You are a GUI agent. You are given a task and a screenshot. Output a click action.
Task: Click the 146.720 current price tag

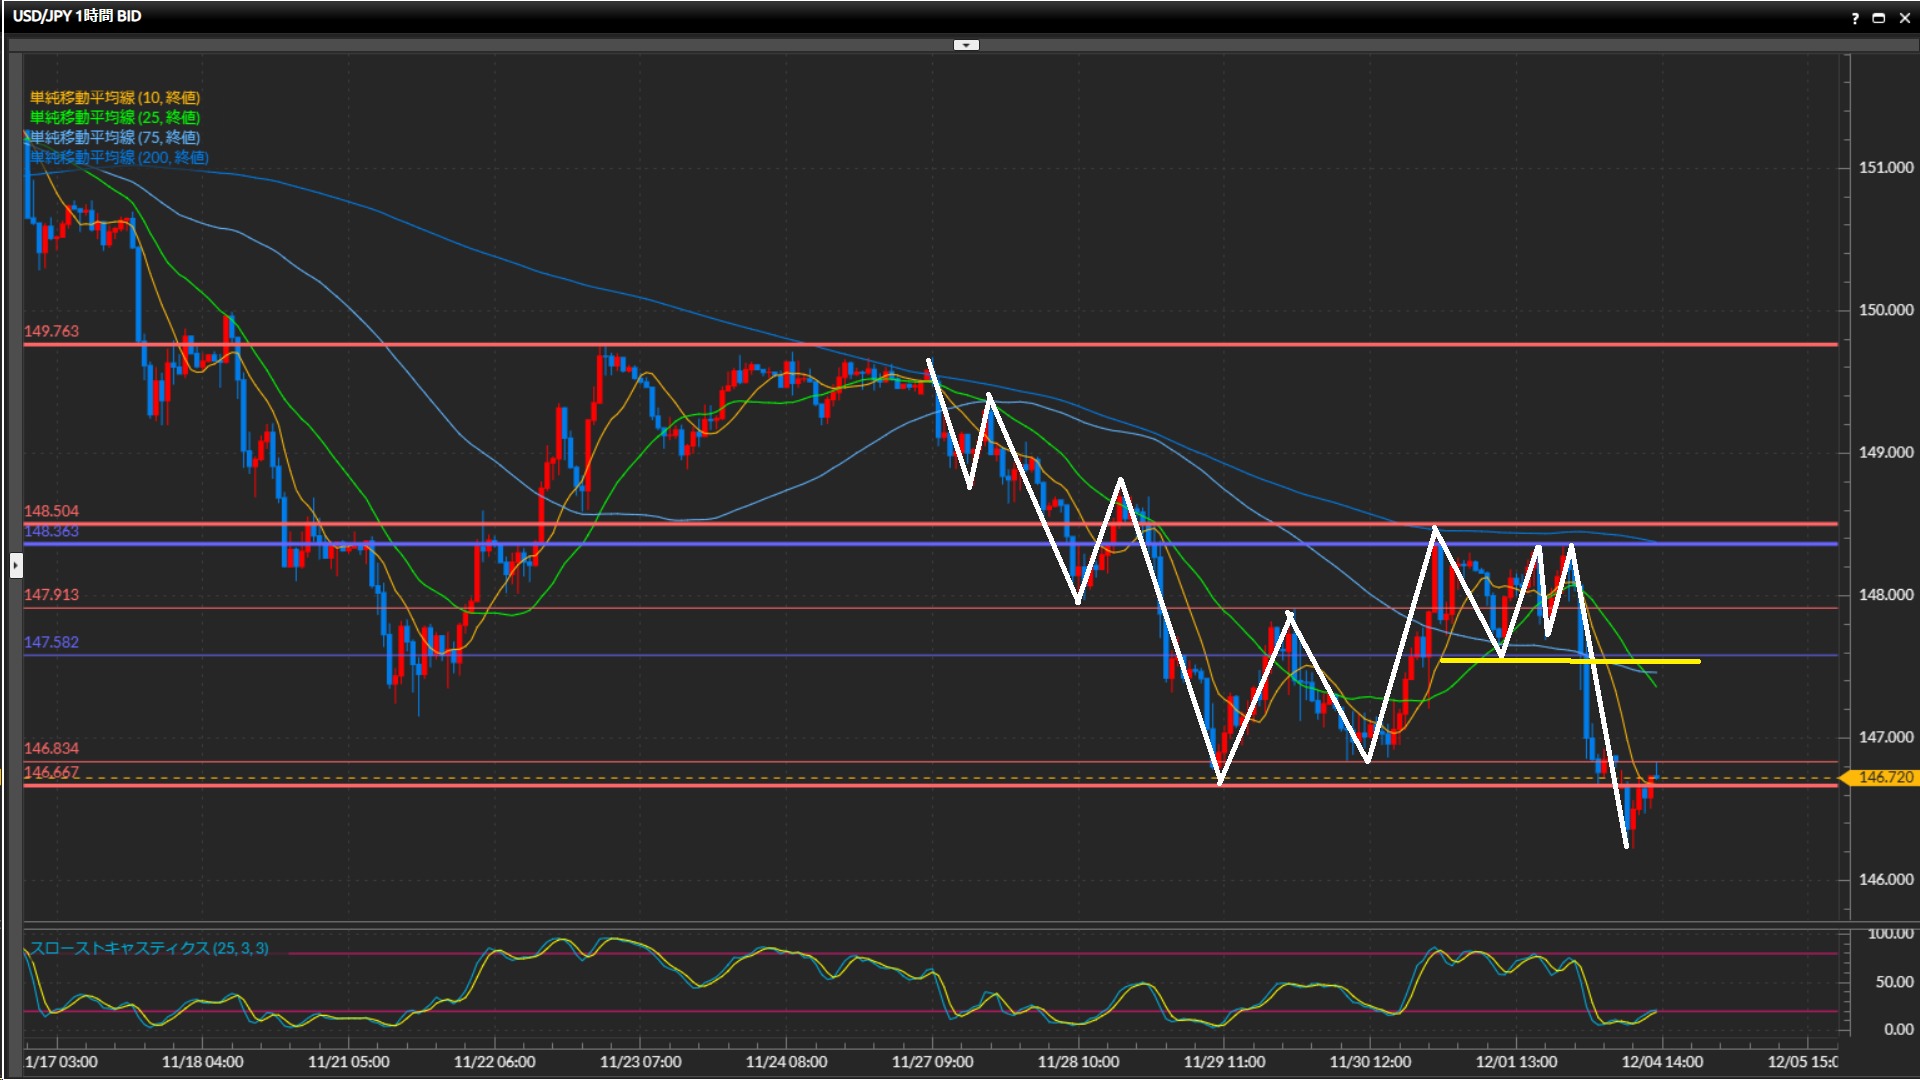[x=1884, y=777]
